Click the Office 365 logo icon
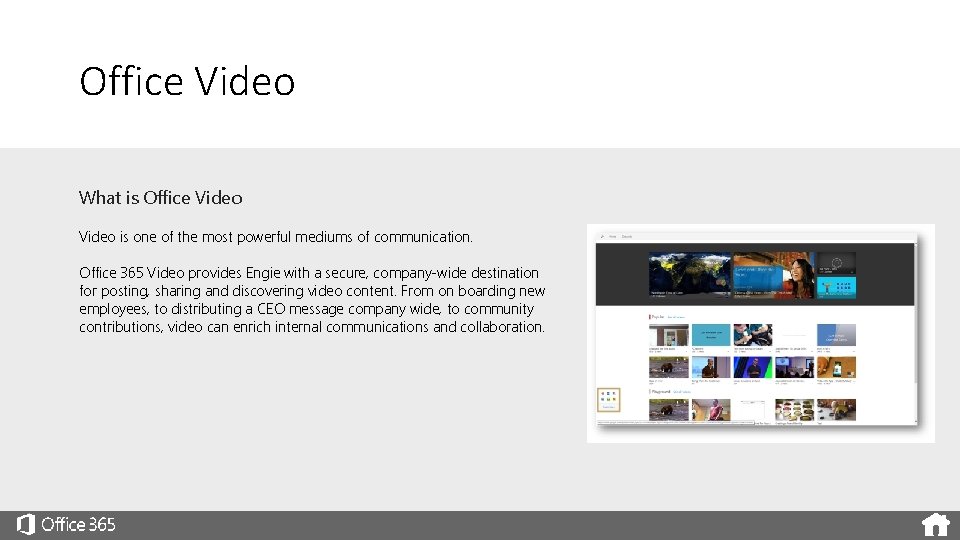960x540 pixels. tap(26, 525)
